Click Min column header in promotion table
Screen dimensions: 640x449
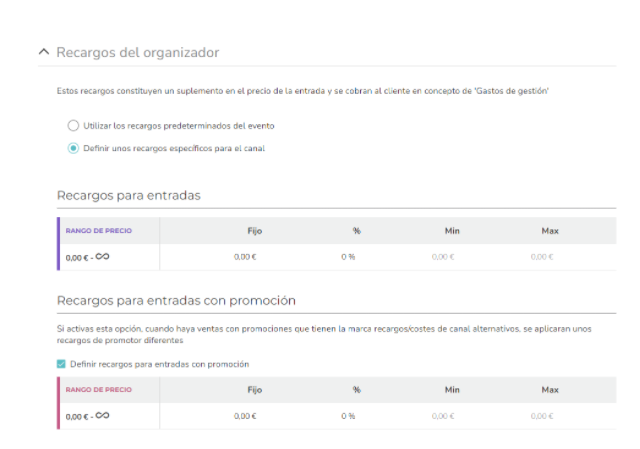pyautogui.click(x=452, y=390)
